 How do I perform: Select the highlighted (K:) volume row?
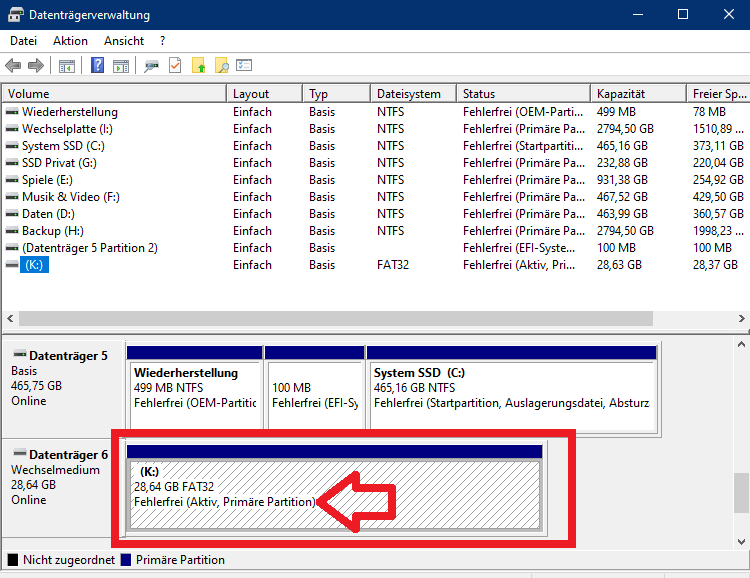pos(375,265)
